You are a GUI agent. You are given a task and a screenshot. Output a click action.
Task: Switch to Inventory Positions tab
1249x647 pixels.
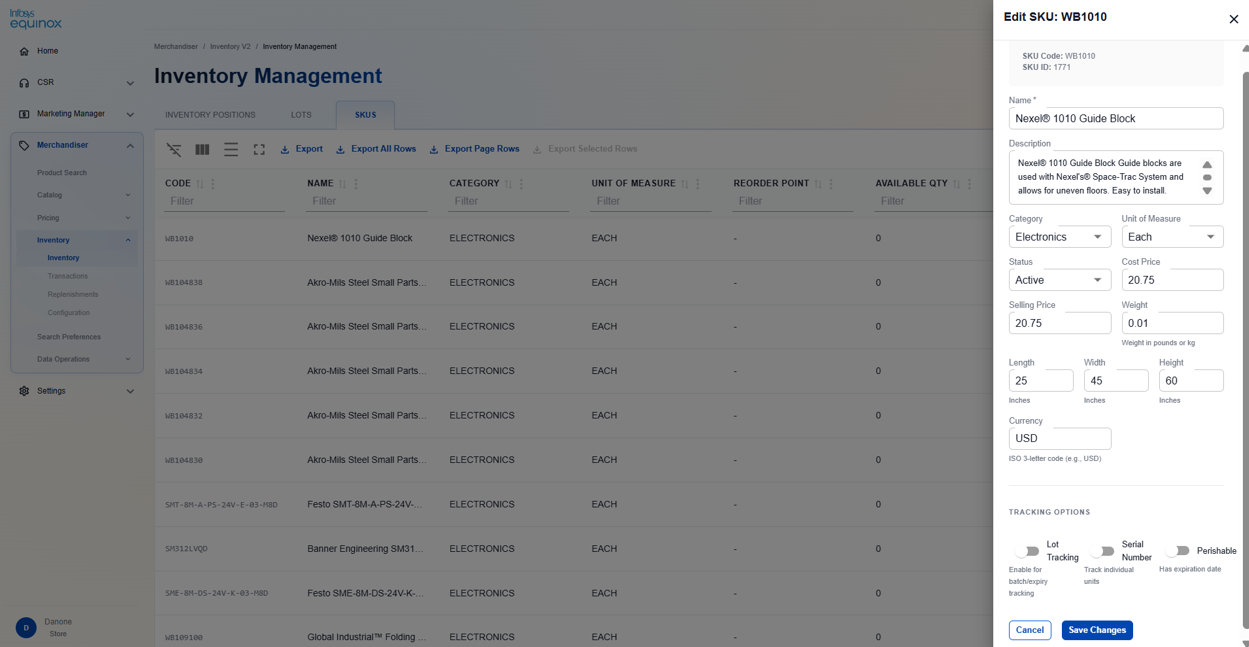(x=210, y=115)
